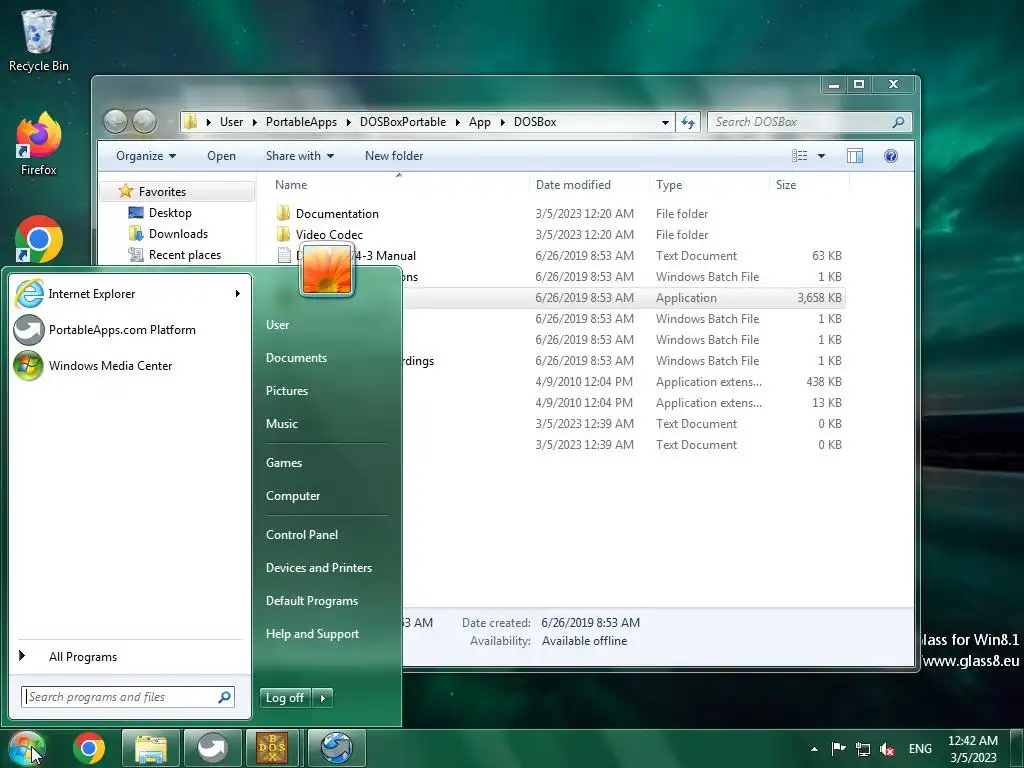Open Pictures from Start menu
The height and width of the screenshot is (768, 1024).
click(287, 391)
